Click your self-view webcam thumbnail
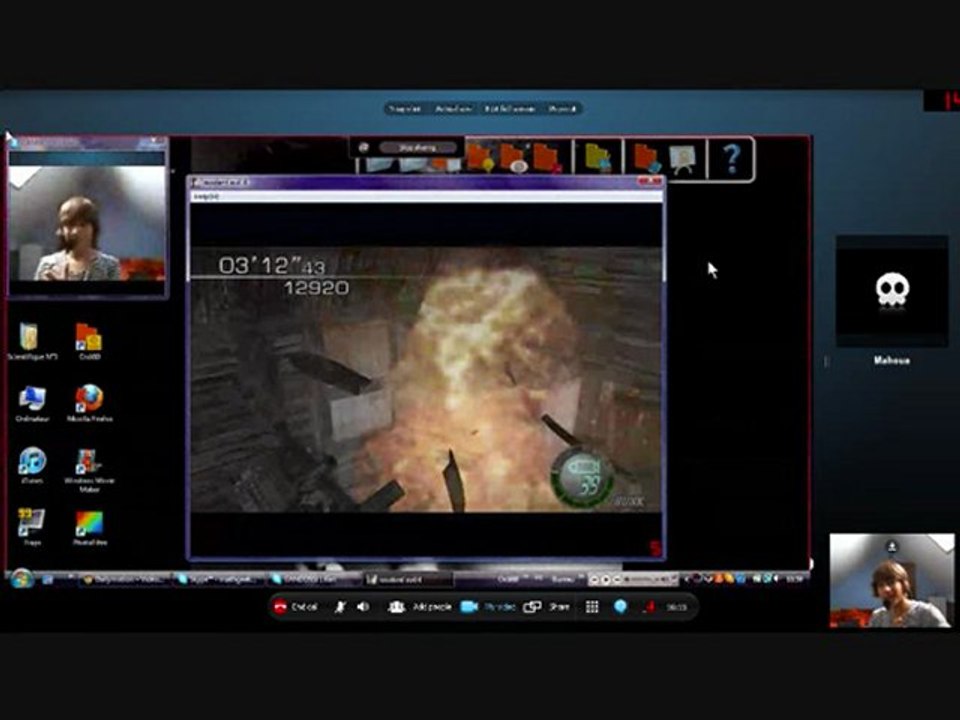The width and height of the screenshot is (960, 720). pos(891,580)
